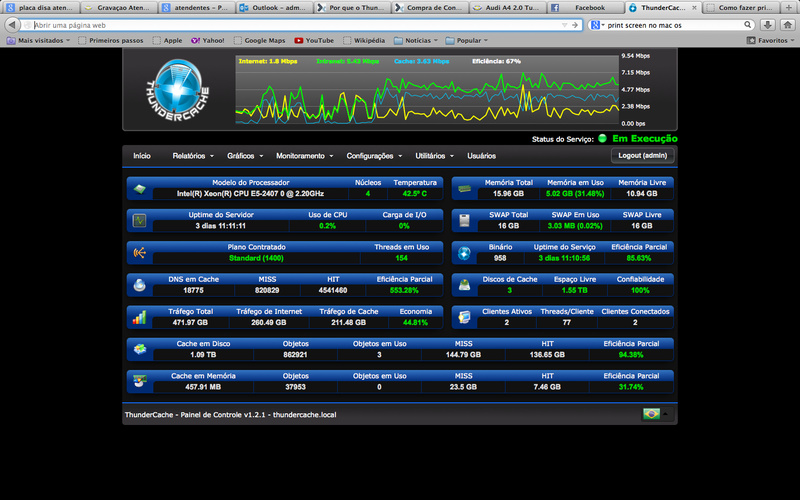The width and height of the screenshot is (800, 500).
Task: Click the SWAP disk icon
Action: tap(464, 220)
